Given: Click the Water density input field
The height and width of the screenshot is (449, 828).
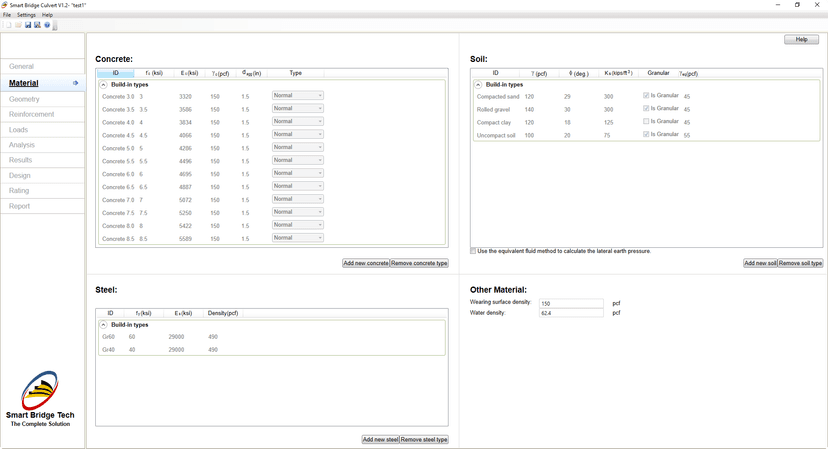Looking at the screenshot, I should 571,313.
